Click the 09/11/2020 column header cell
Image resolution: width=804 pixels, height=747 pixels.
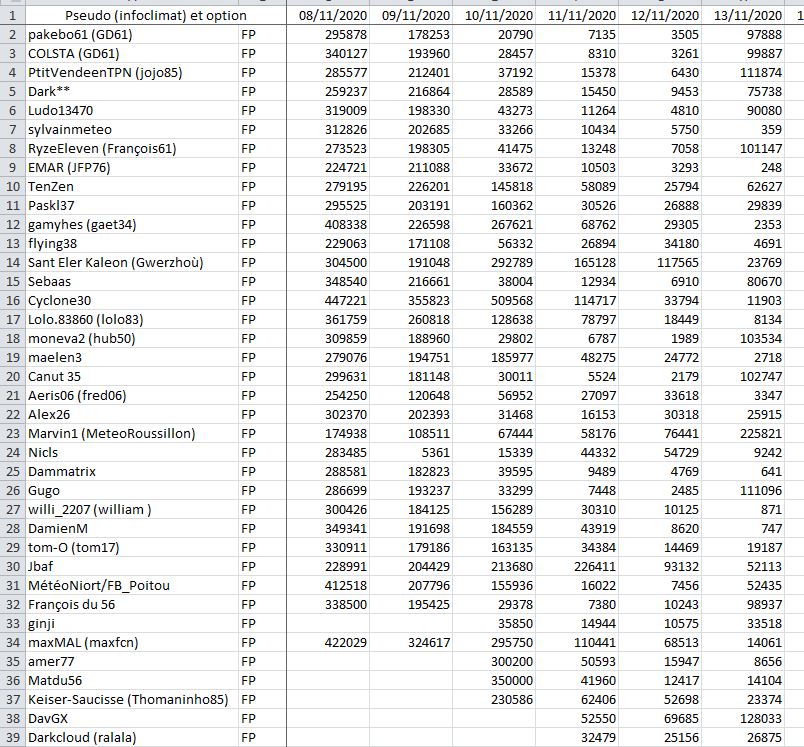click(x=411, y=15)
